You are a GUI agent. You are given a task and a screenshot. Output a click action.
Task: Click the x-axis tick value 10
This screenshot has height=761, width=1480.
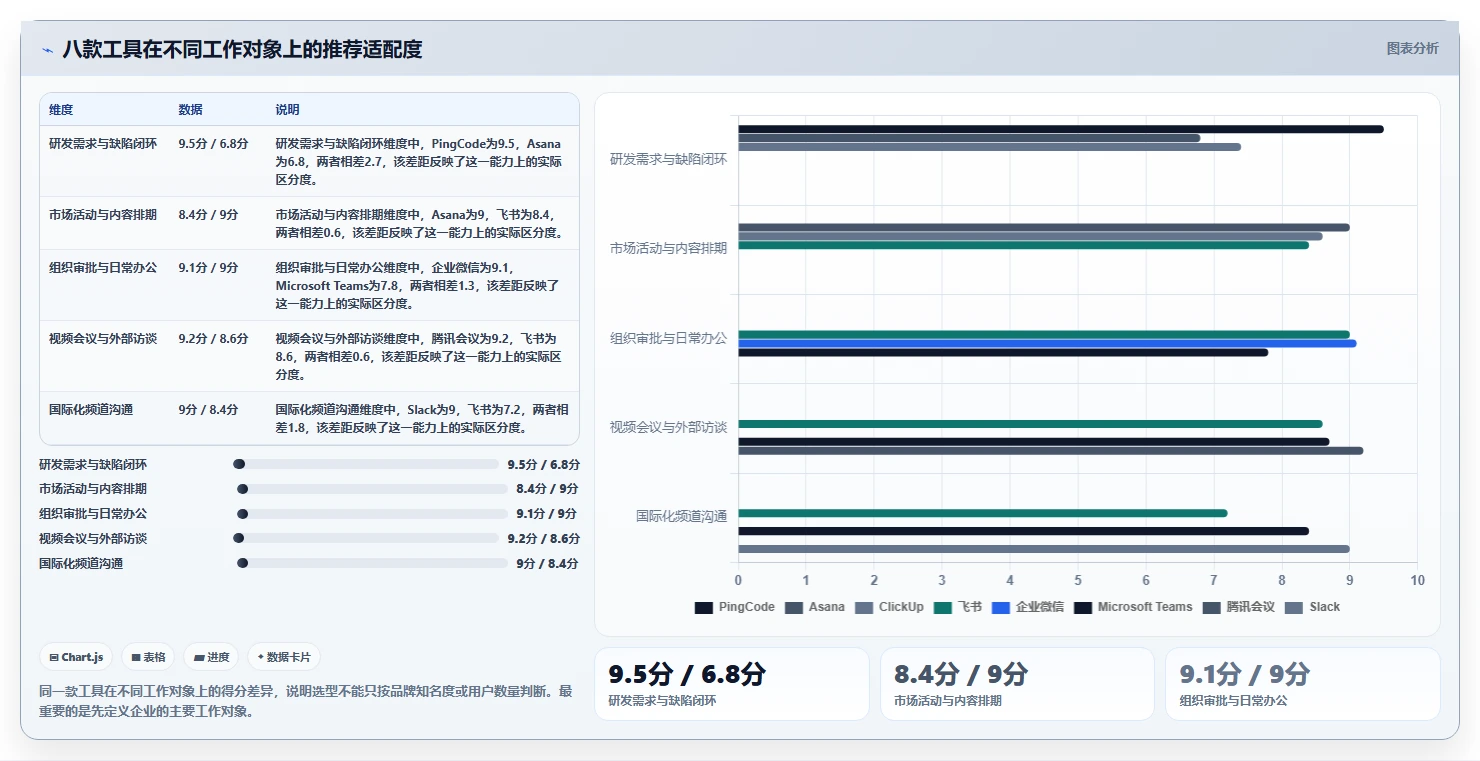click(x=1417, y=580)
